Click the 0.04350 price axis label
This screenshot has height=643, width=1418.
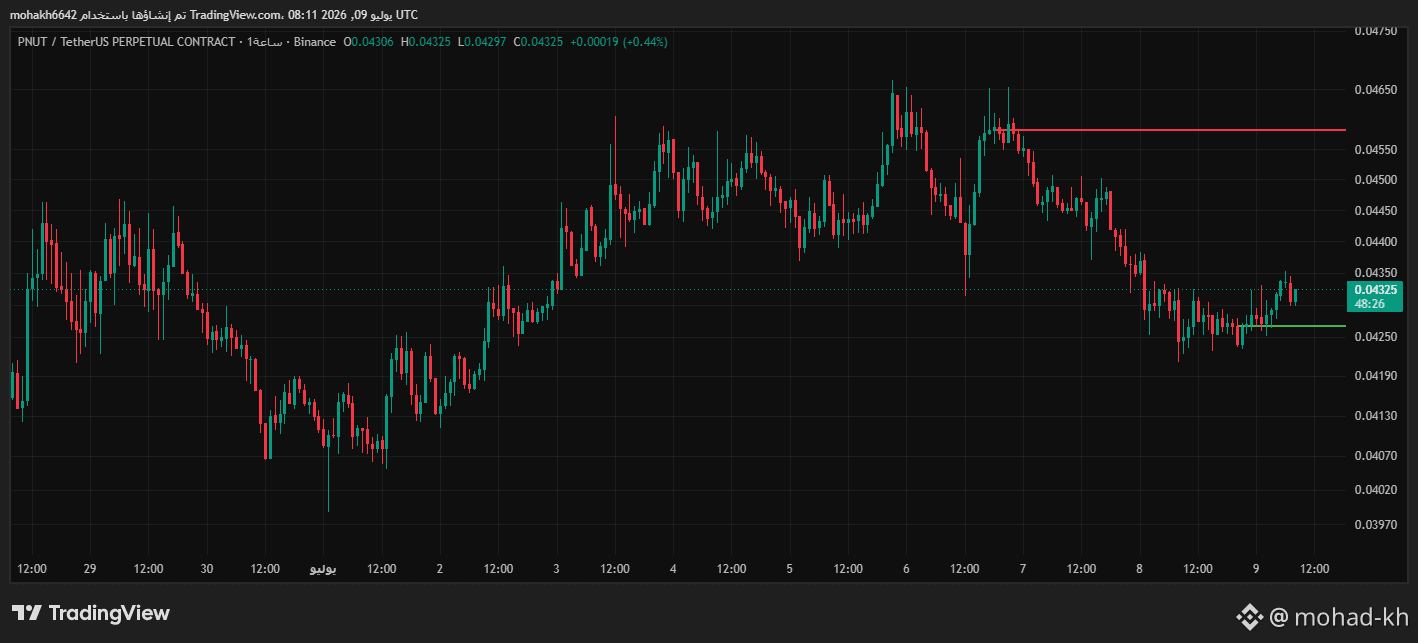click(x=1375, y=273)
